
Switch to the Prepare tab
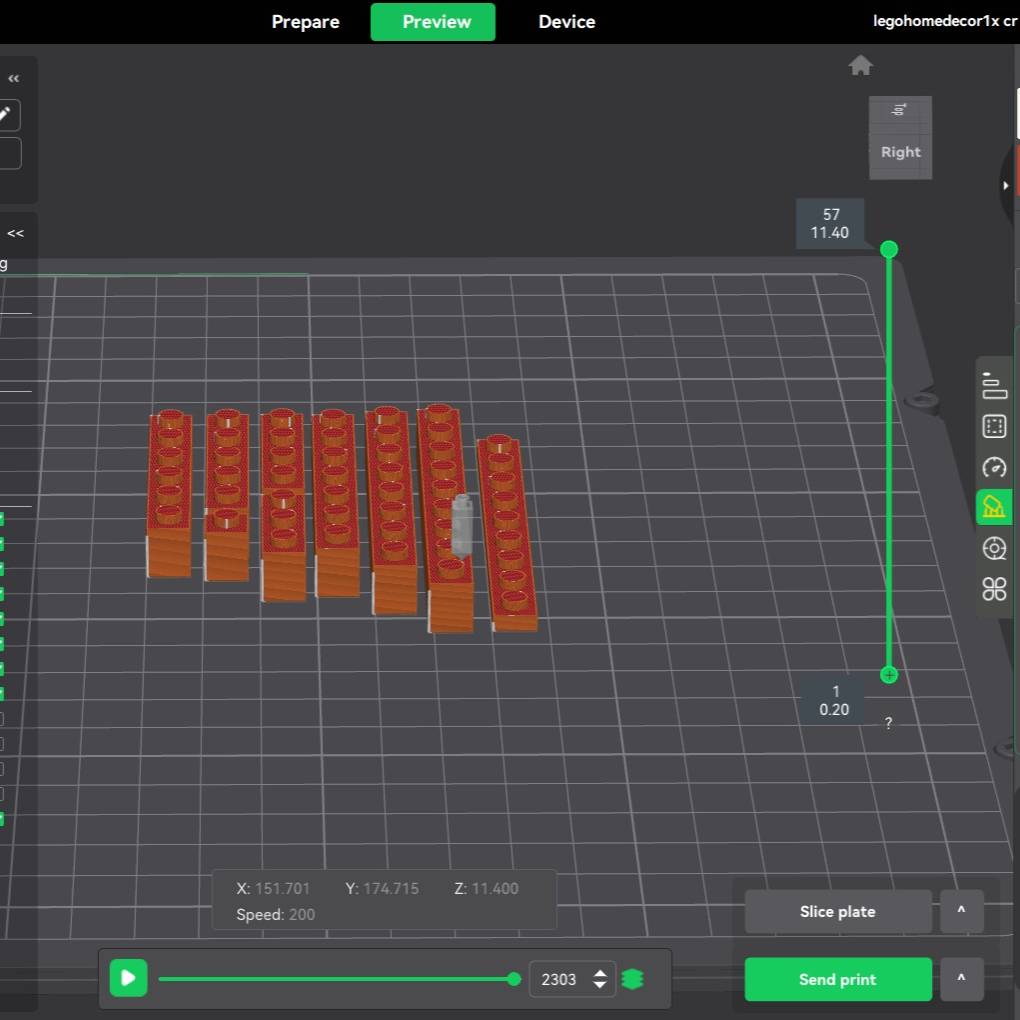click(x=305, y=22)
